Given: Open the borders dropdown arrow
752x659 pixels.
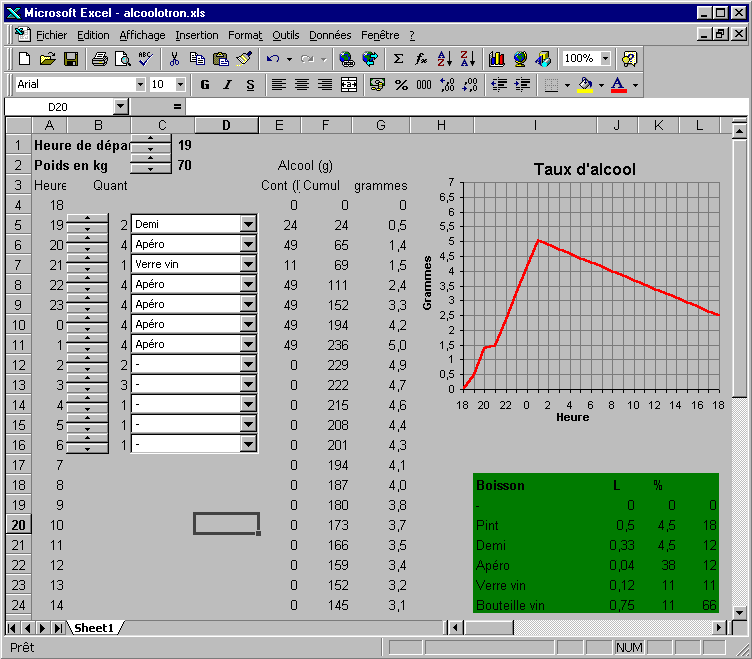Looking at the screenshot, I should pos(567,85).
